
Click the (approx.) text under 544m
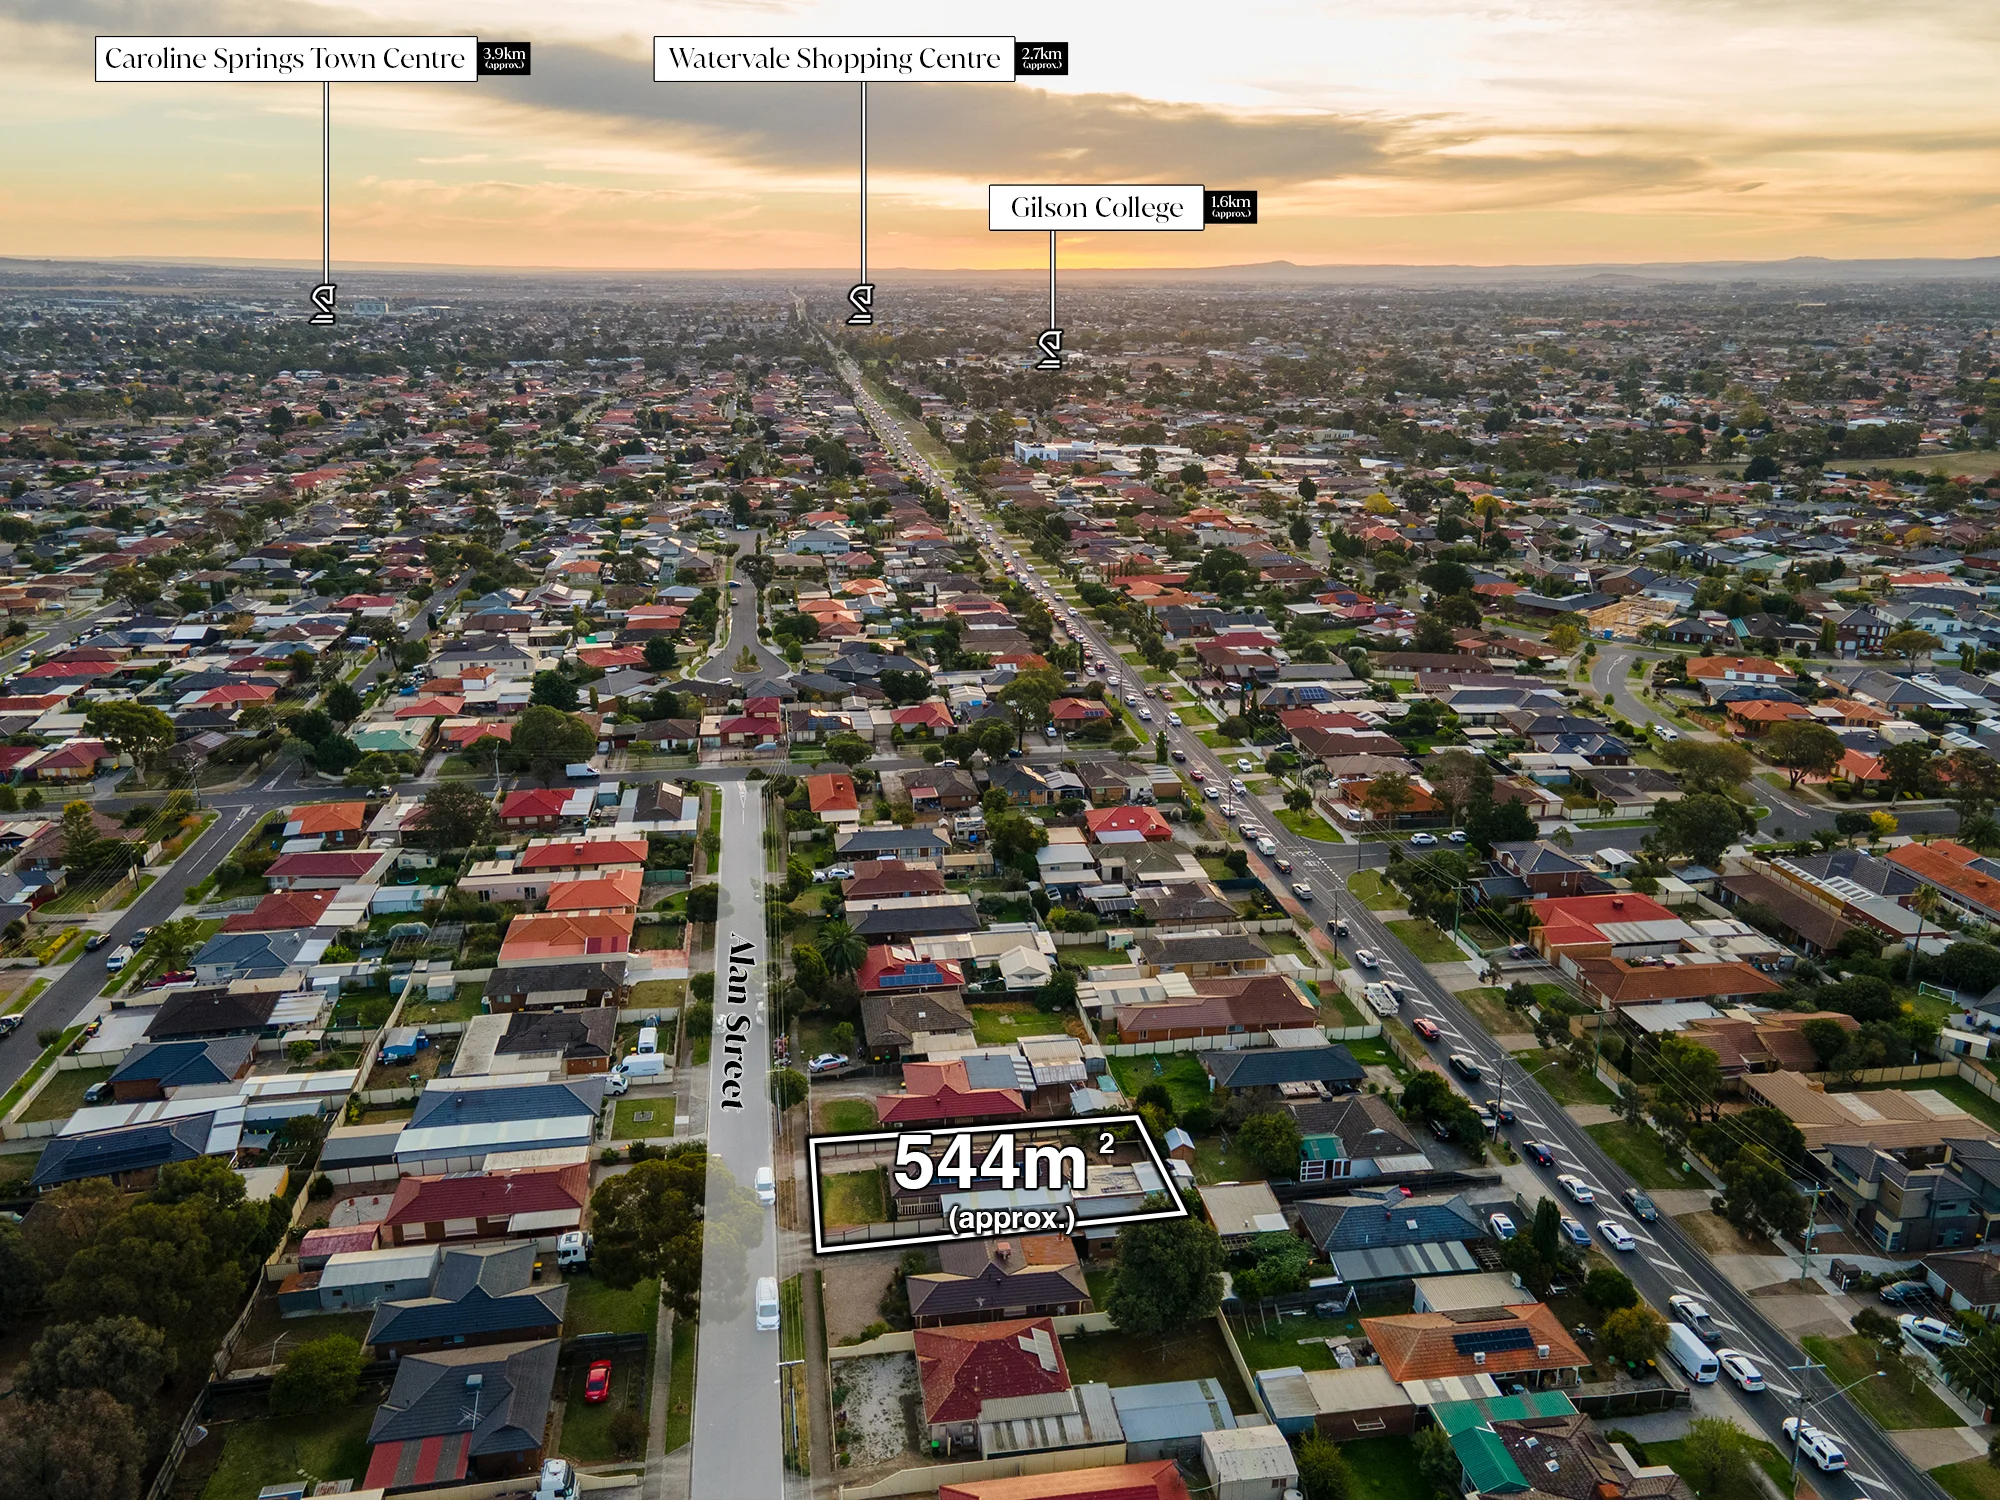pyautogui.click(x=1012, y=1218)
